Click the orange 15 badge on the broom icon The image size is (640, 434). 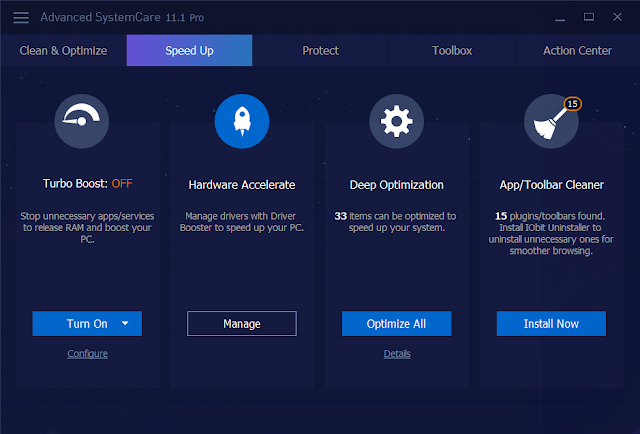pos(573,104)
